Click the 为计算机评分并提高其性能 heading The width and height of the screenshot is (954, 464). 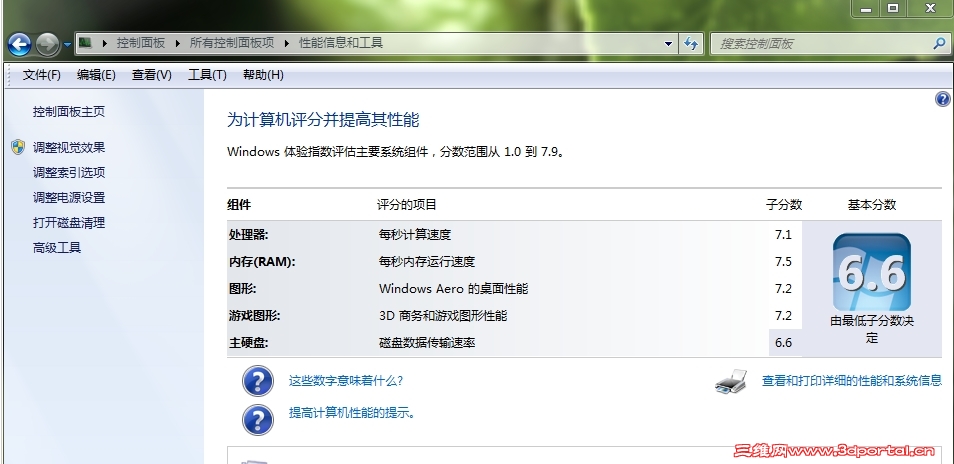click(323, 120)
